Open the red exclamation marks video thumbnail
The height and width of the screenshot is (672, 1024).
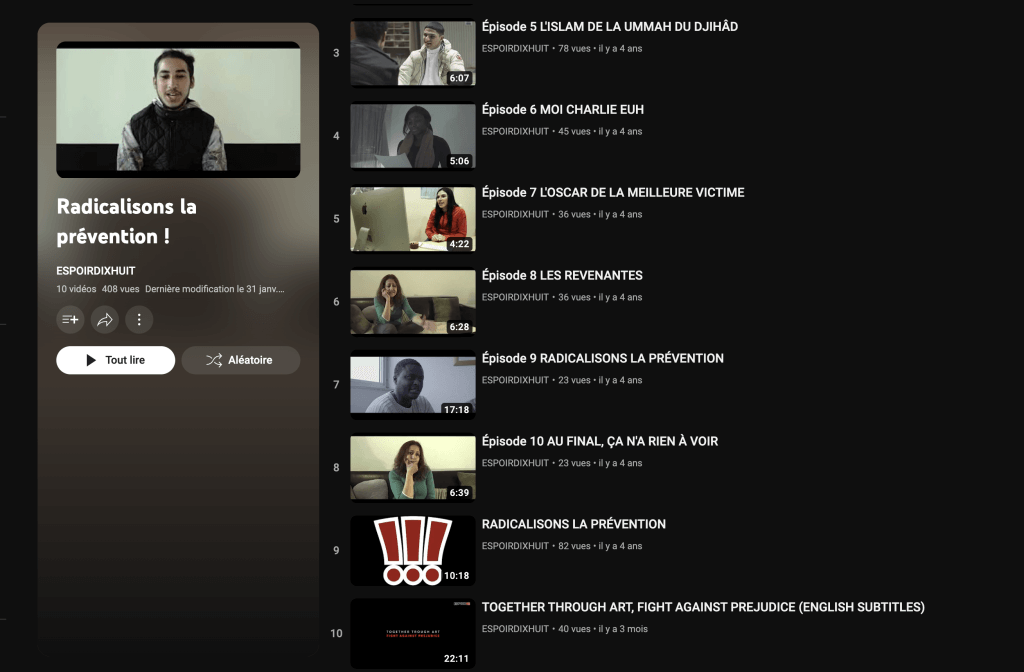point(412,550)
